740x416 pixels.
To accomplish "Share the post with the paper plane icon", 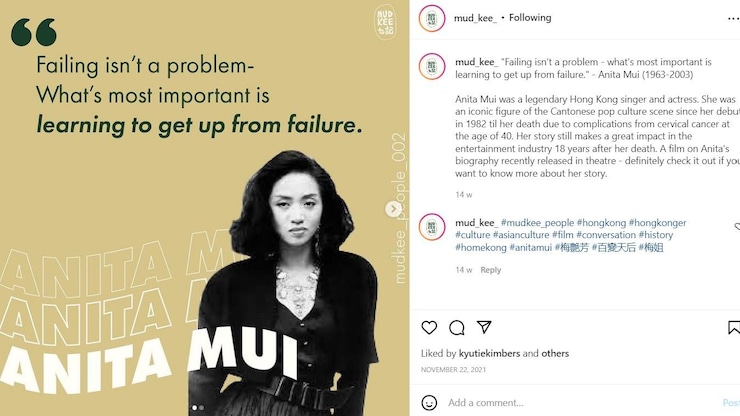I will 484,327.
